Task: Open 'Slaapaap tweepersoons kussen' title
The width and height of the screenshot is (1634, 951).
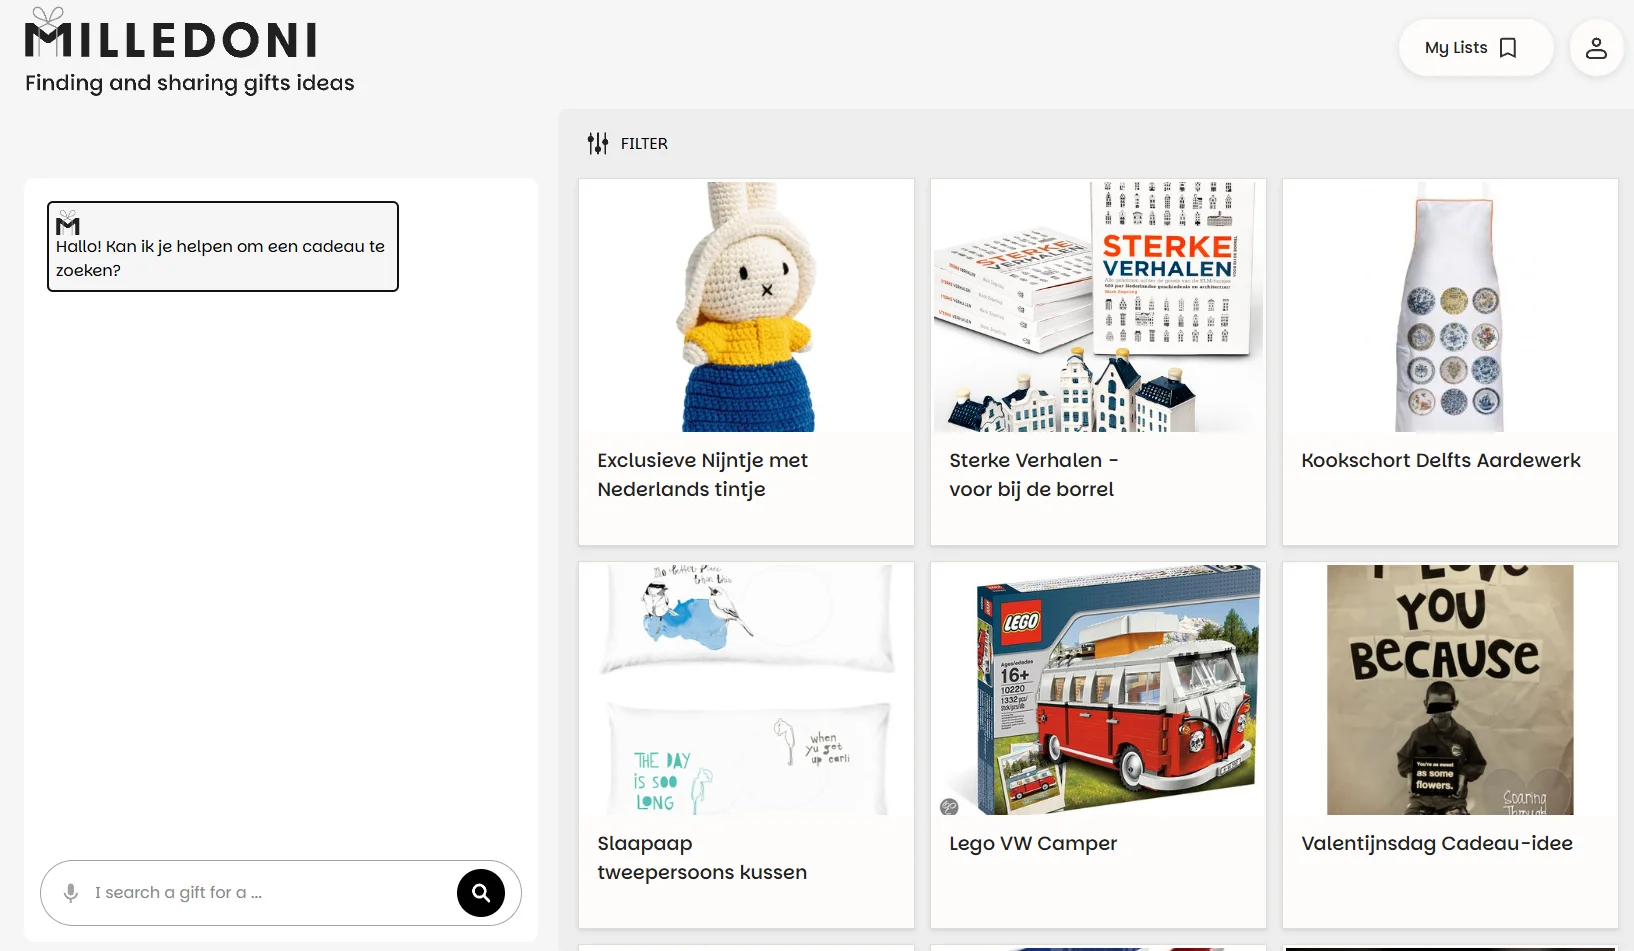Action: pyautogui.click(x=702, y=858)
